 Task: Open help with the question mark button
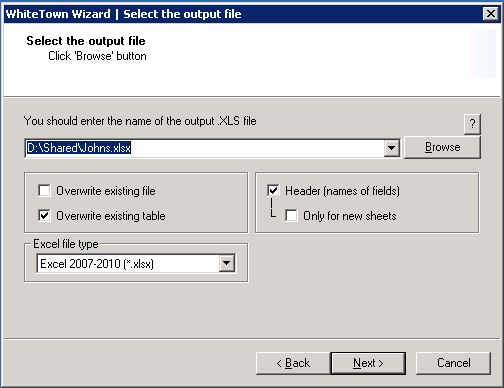click(472, 124)
